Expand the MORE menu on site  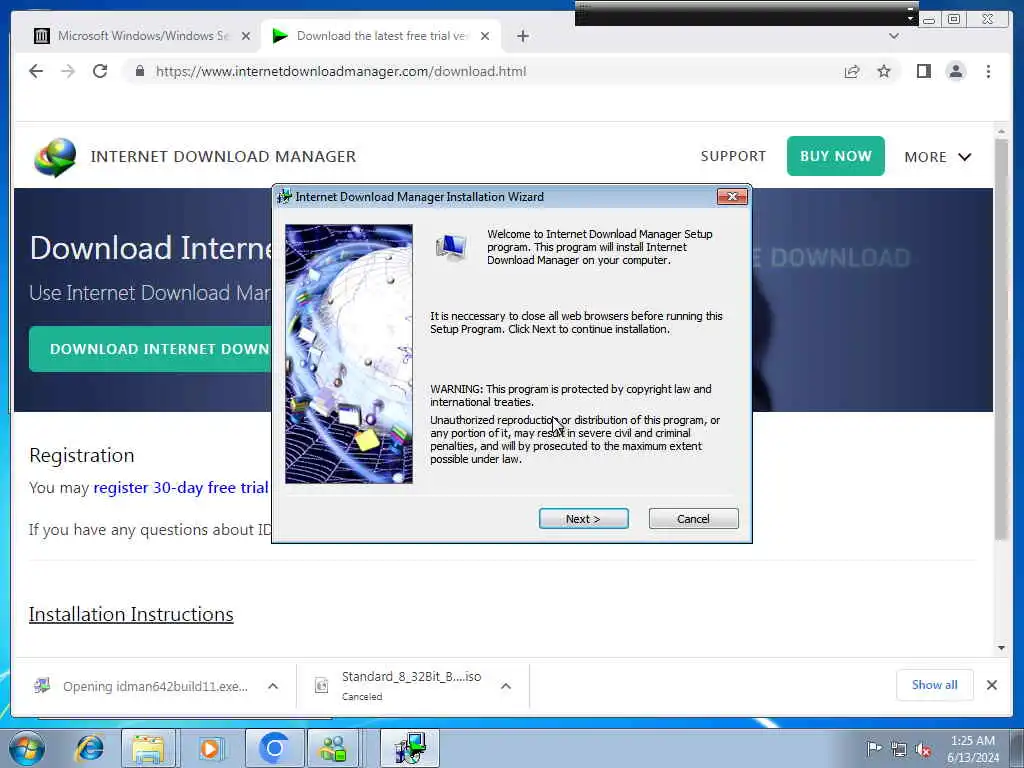938,157
